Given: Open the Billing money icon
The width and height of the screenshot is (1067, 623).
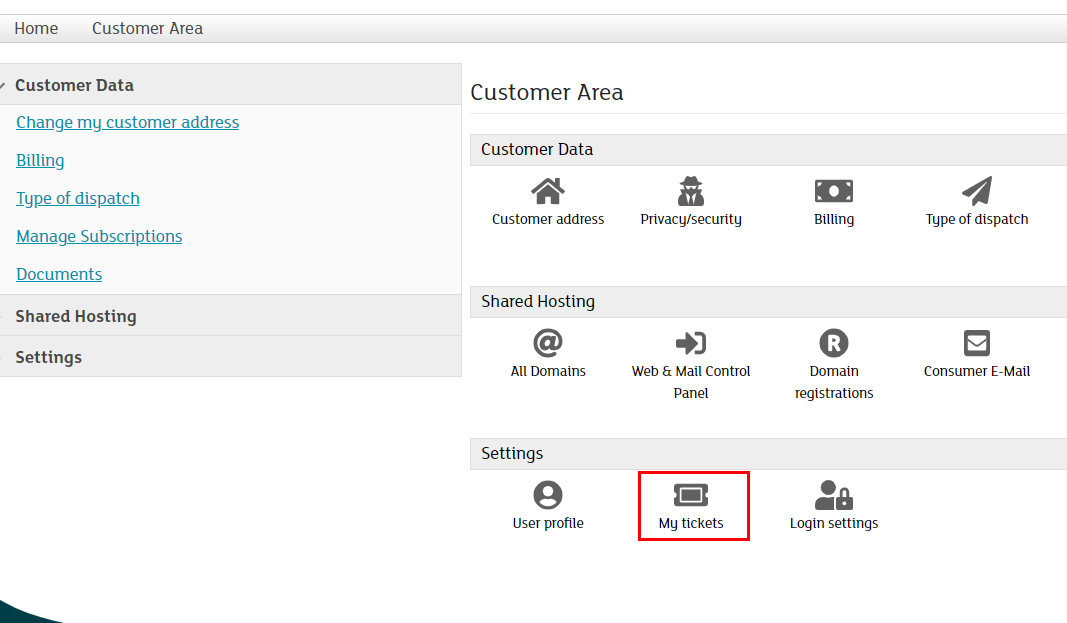Looking at the screenshot, I should point(833,191).
